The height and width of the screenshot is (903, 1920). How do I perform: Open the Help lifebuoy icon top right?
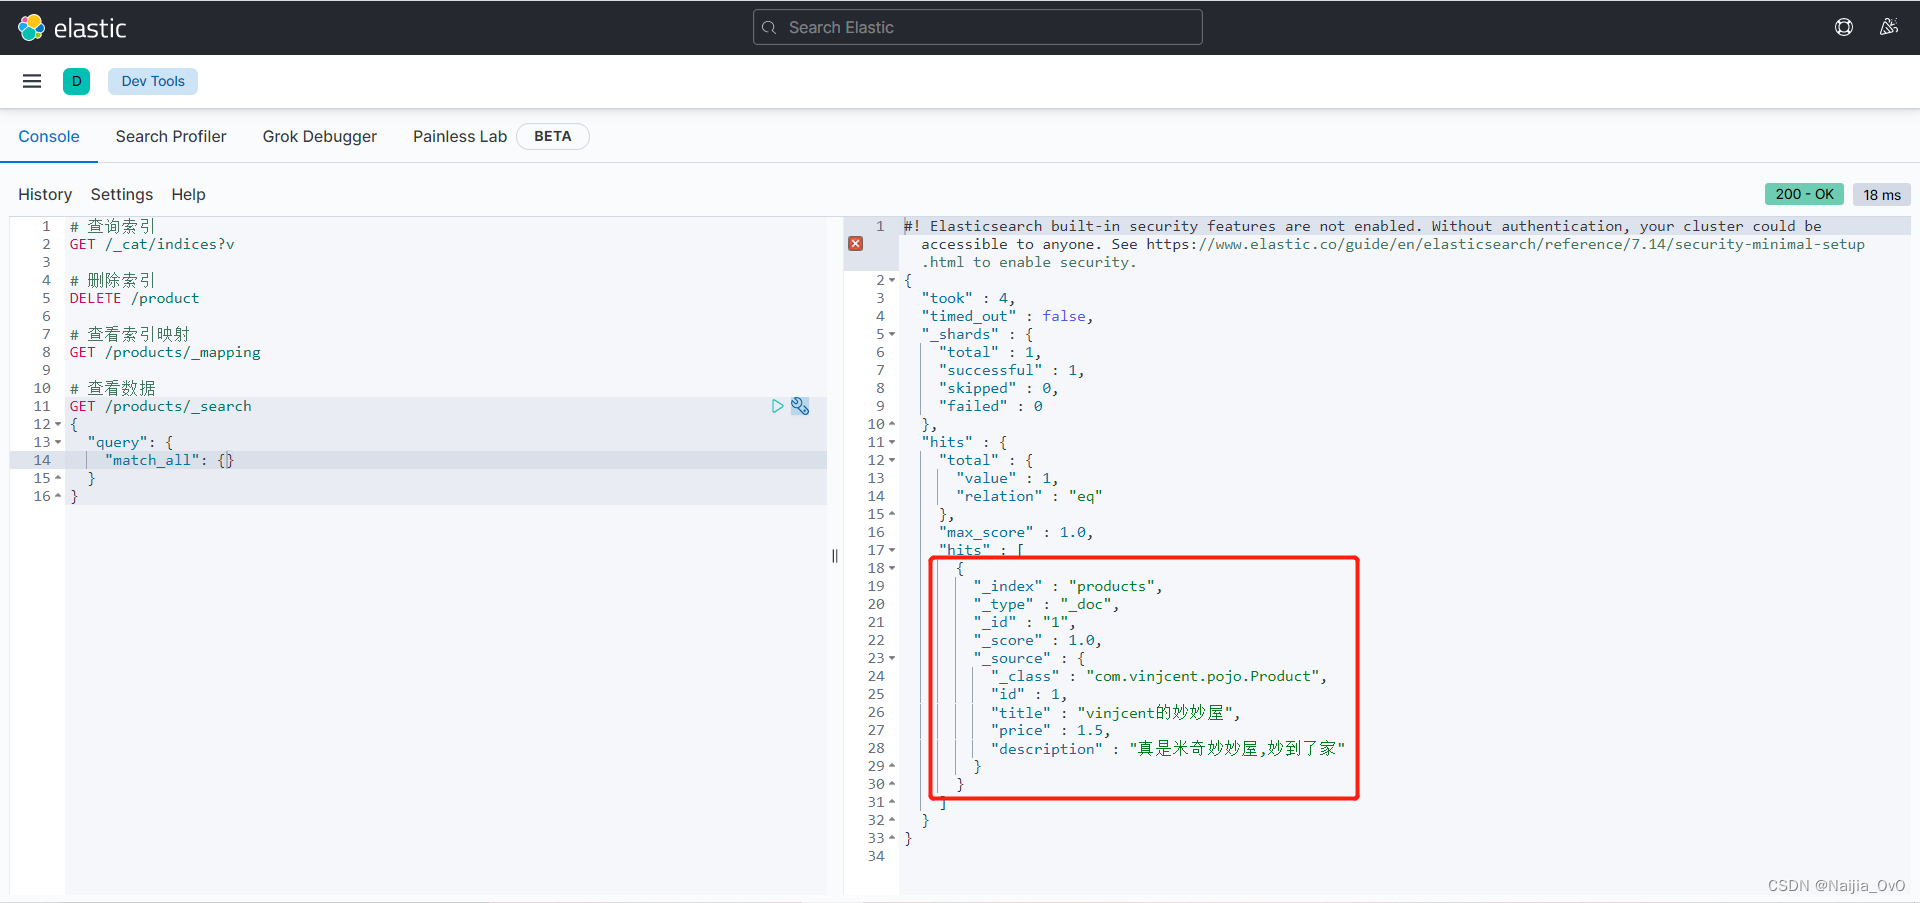[1844, 27]
